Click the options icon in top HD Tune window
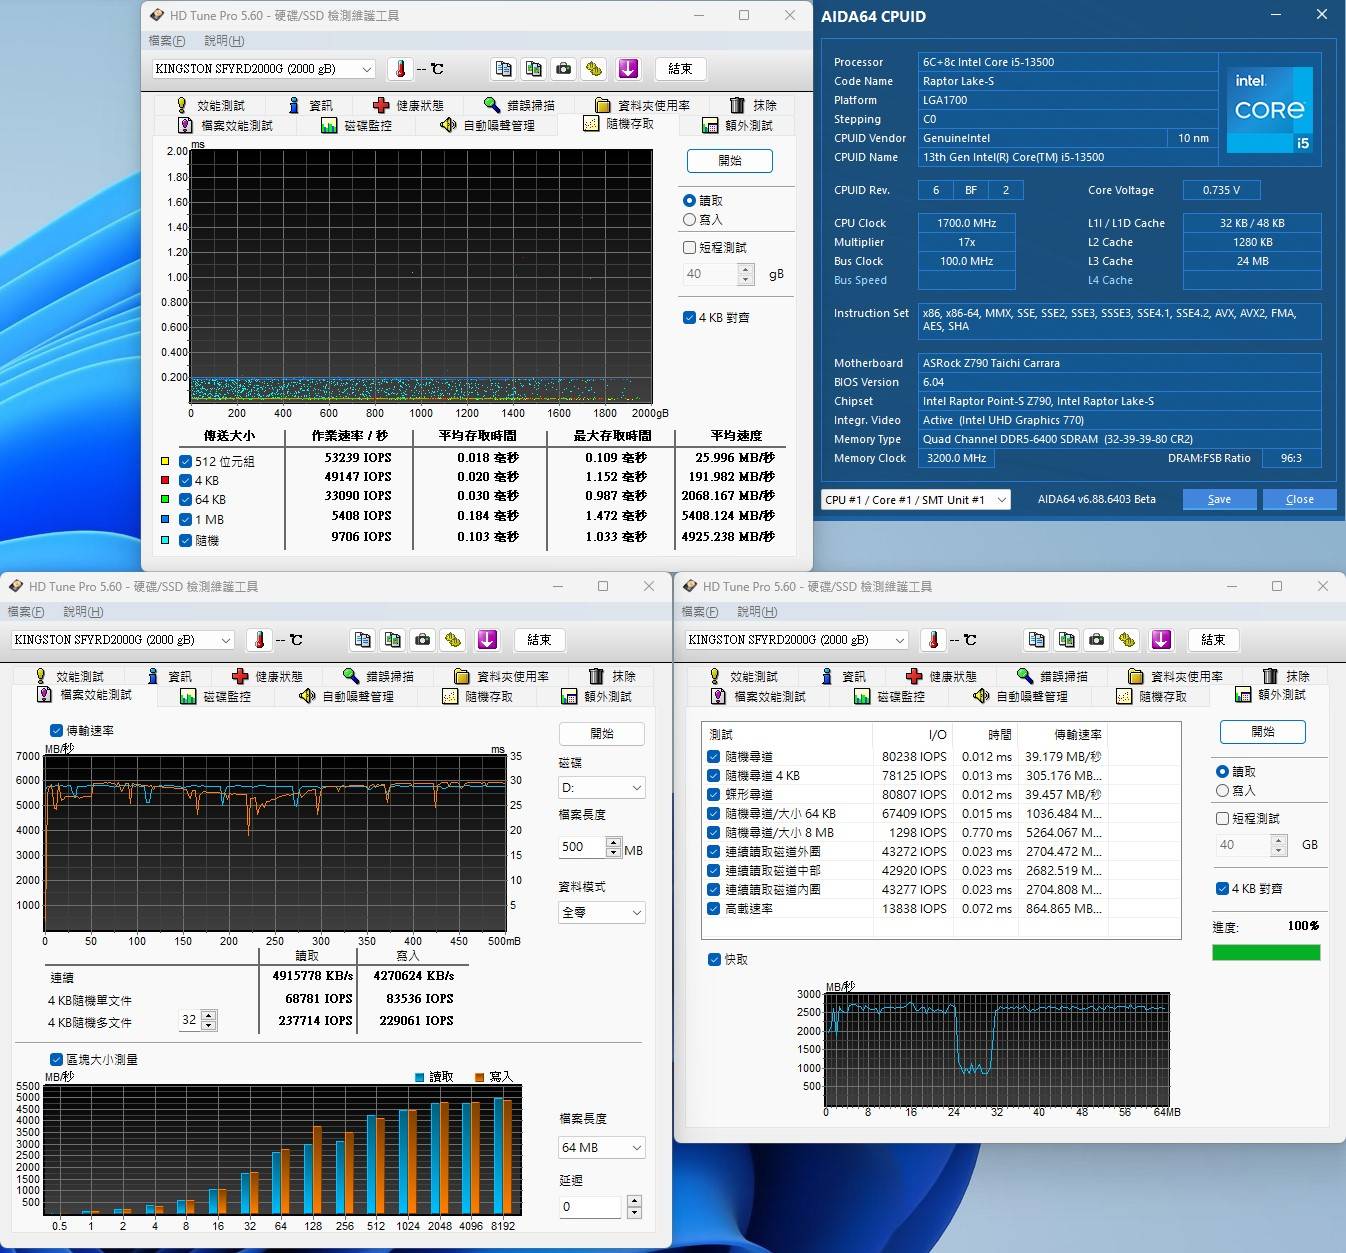 (x=594, y=69)
